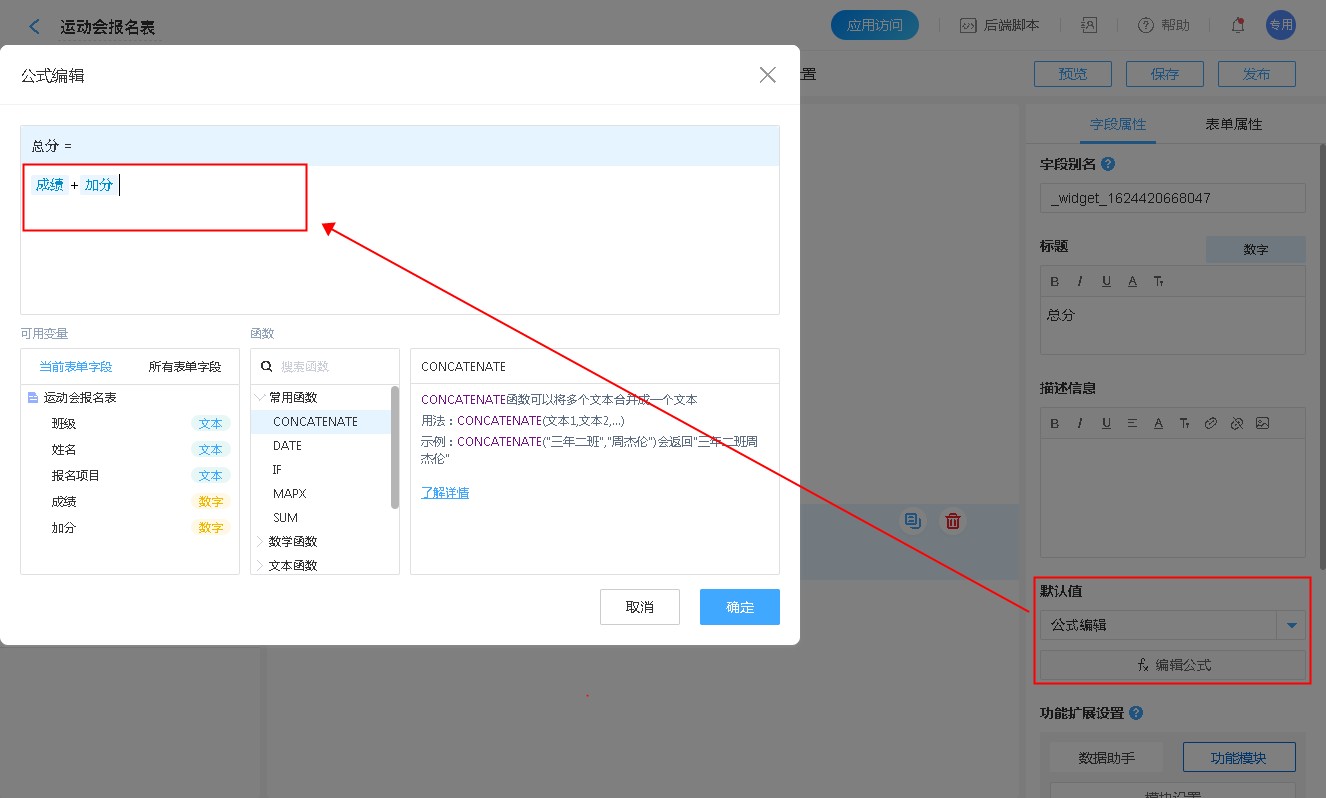Switch to 表单属性 tab
The height and width of the screenshot is (798, 1326).
point(1233,125)
